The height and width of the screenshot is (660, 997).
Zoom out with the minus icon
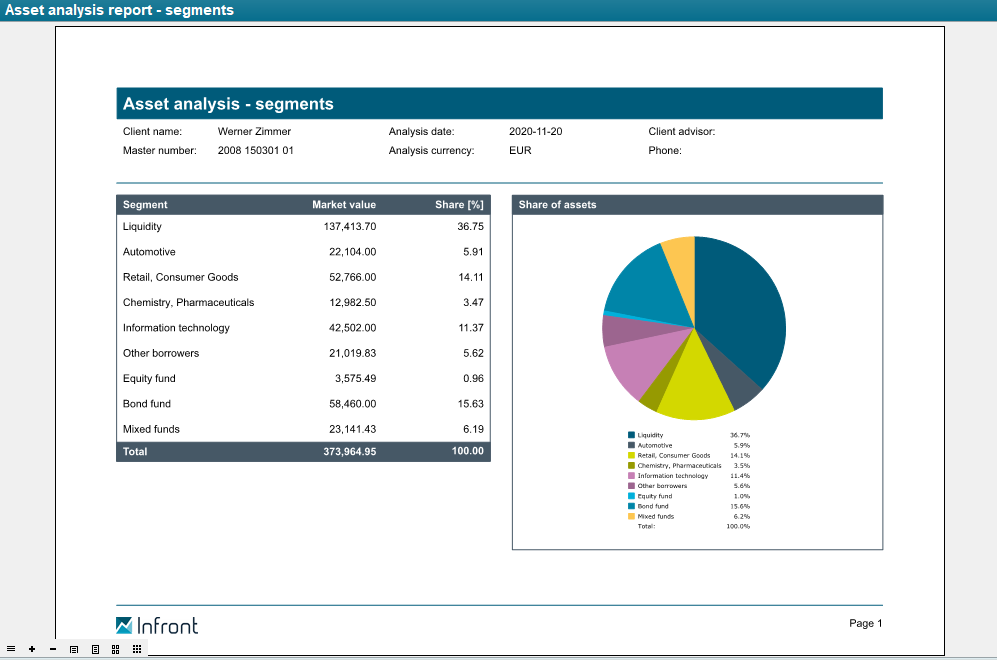52,649
